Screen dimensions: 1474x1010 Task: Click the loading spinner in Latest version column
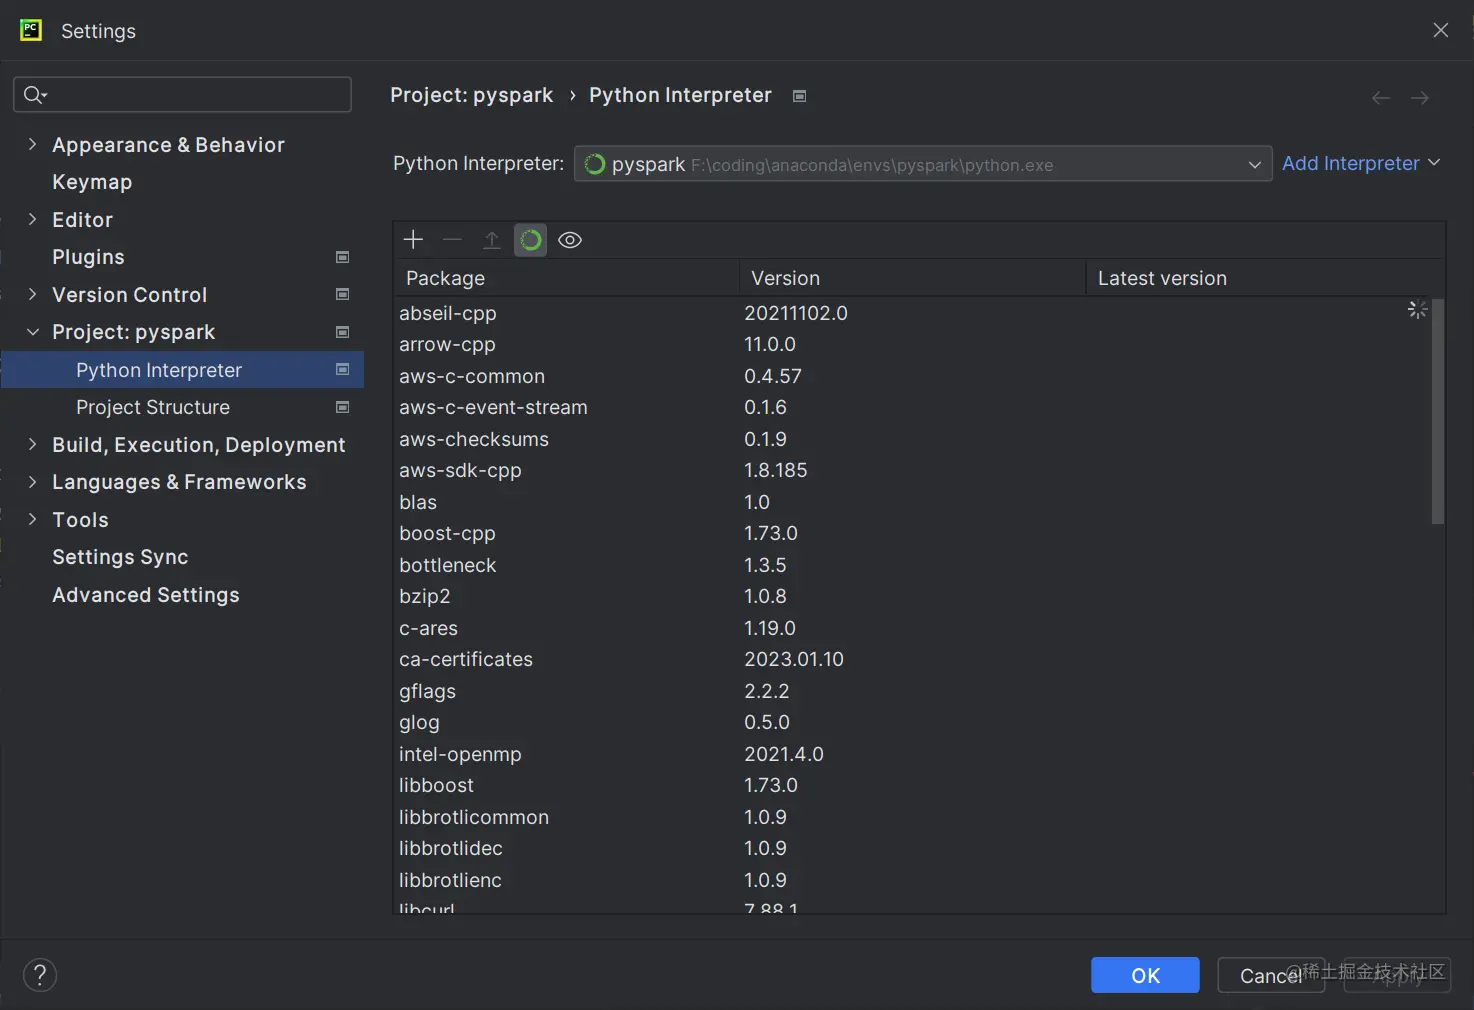pyautogui.click(x=1417, y=310)
